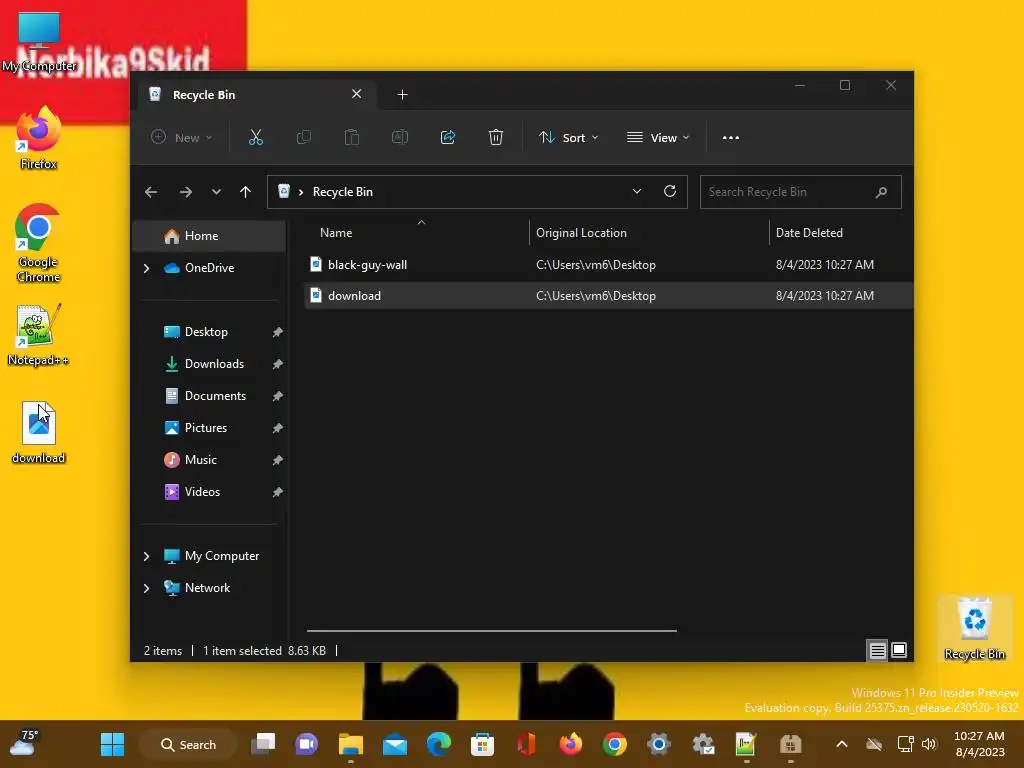Click the Rename icon in toolbar
Viewport: 1024px width, 768px height.
click(x=400, y=138)
